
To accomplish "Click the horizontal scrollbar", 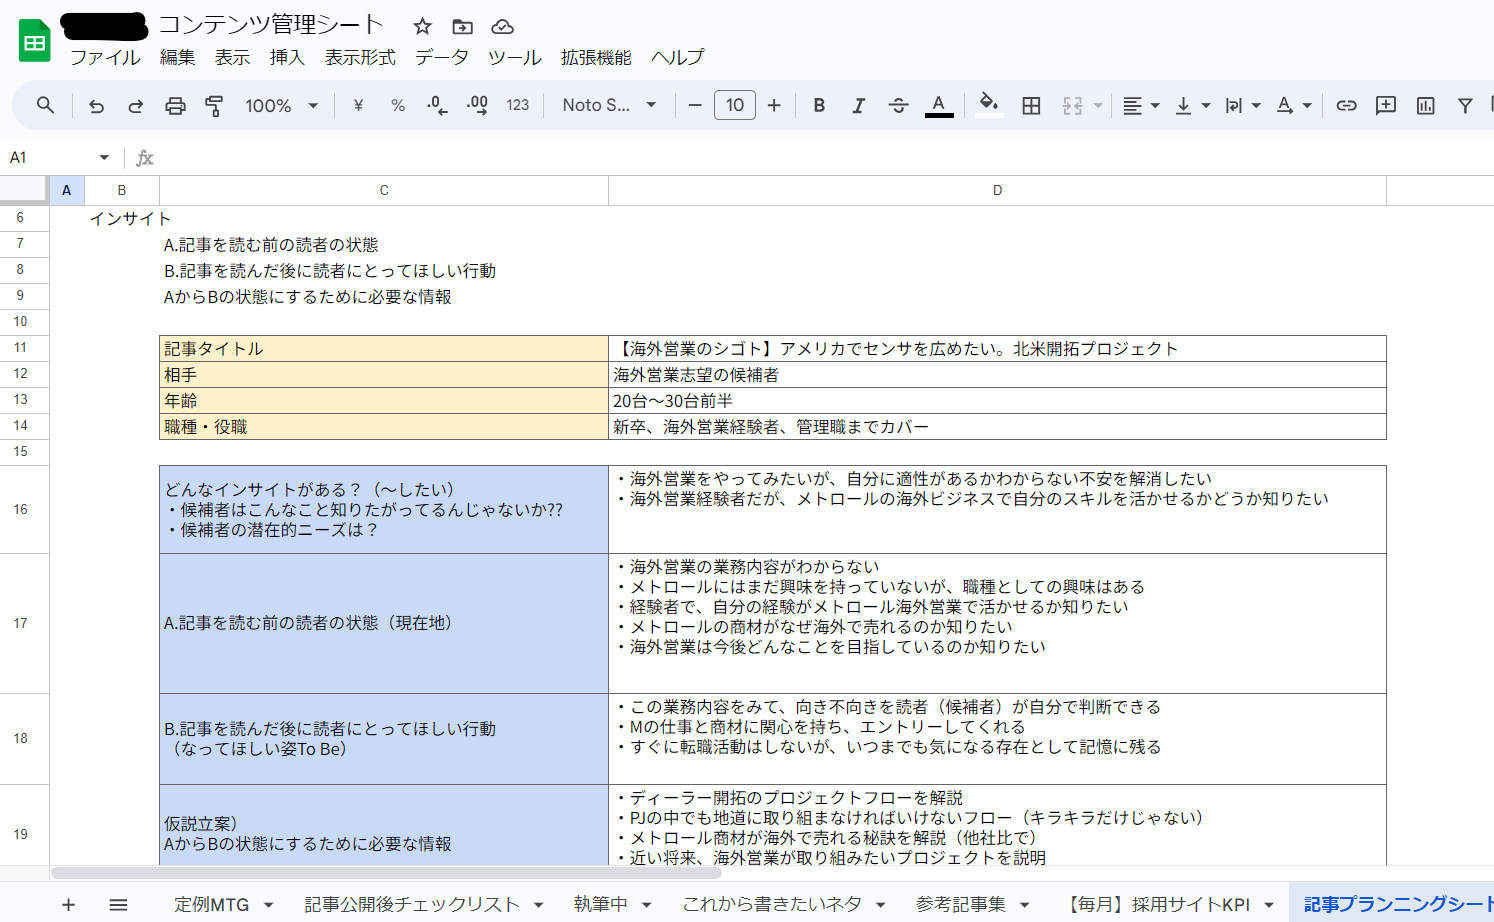I will 386,872.
